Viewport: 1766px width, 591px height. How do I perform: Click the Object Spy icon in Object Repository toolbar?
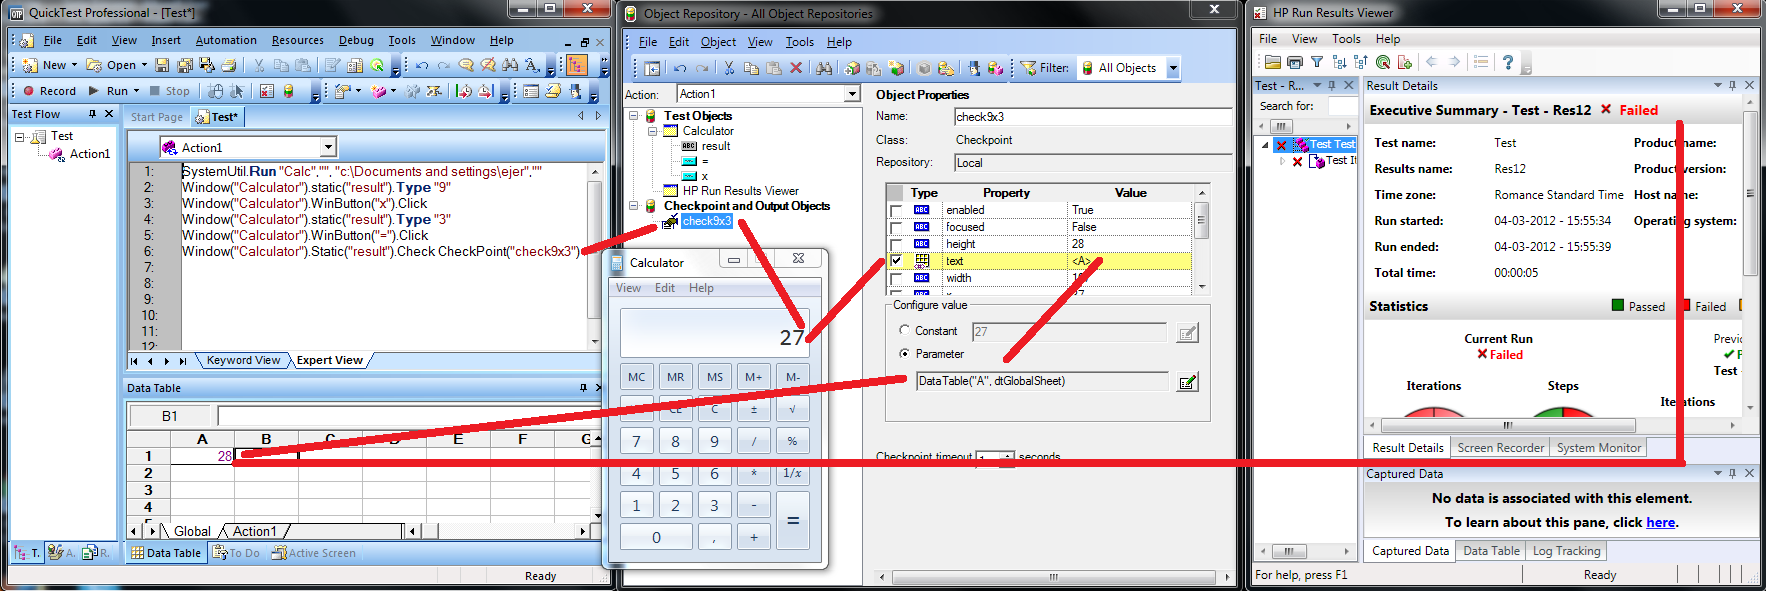[x=974, y=68]
